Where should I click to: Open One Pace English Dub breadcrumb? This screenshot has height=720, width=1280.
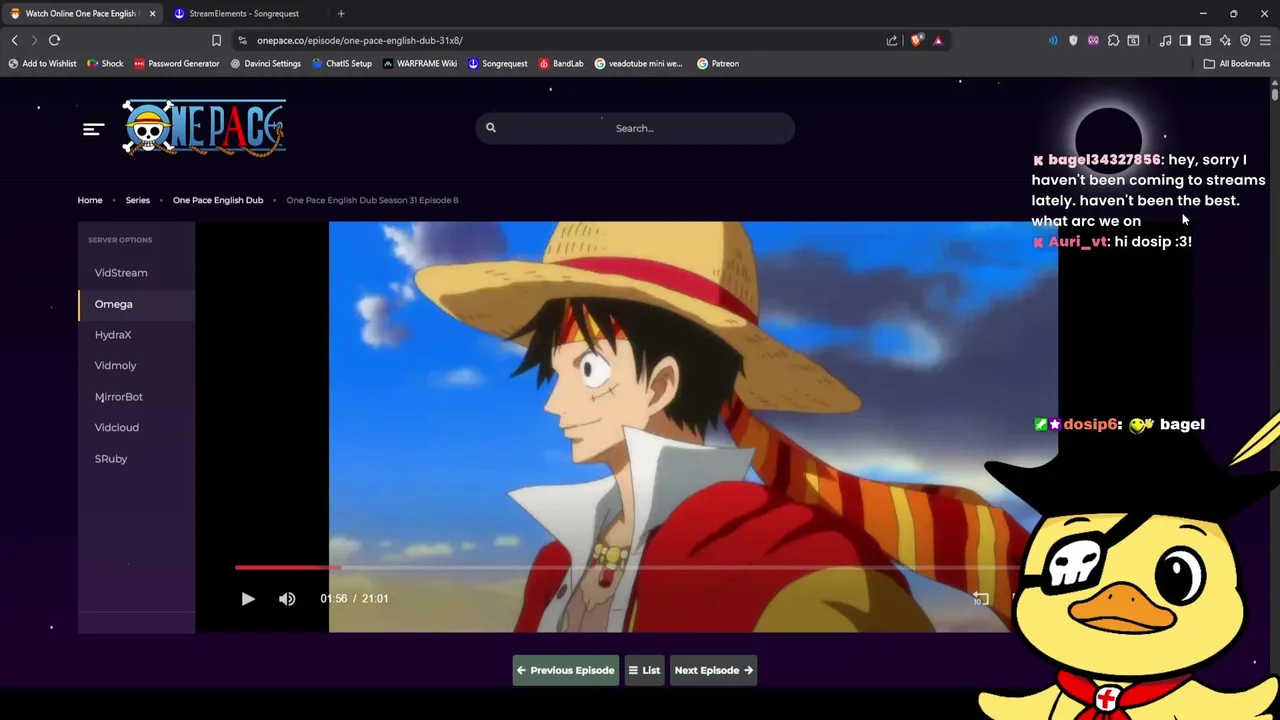pyautogui.click(x=218, y=200)
